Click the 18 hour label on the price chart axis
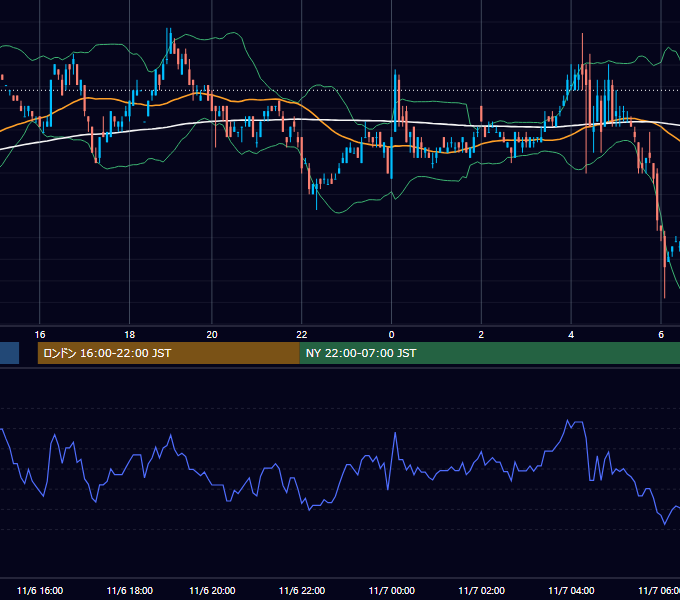 pyautogui.click(x=130, y=335)
